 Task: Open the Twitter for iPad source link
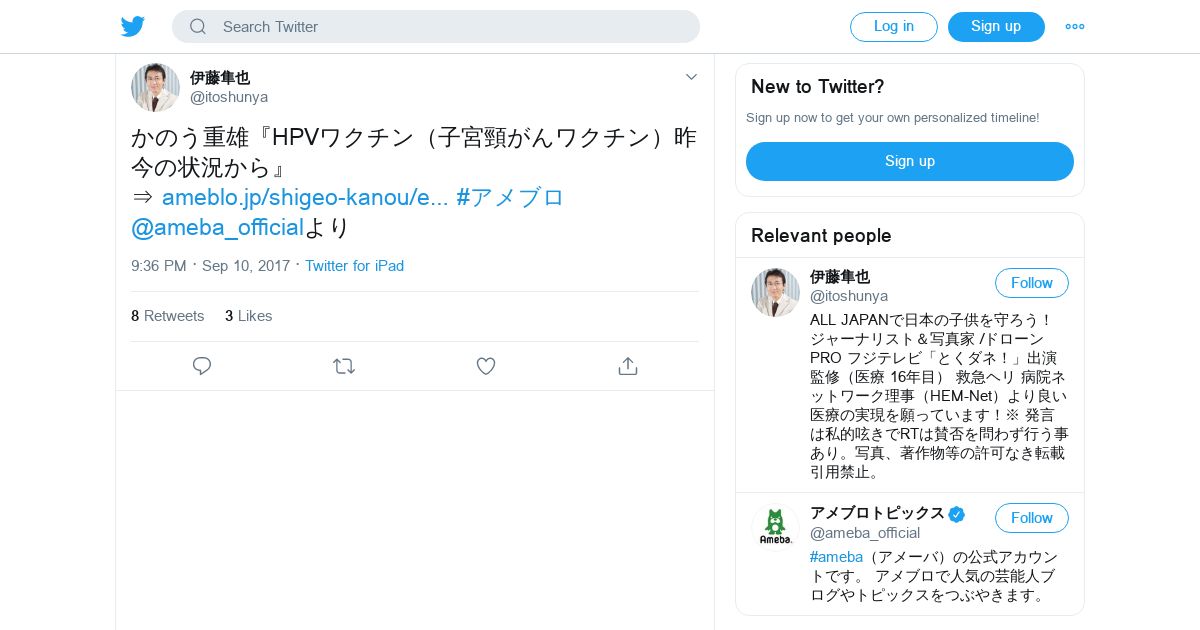pos(354,266)
